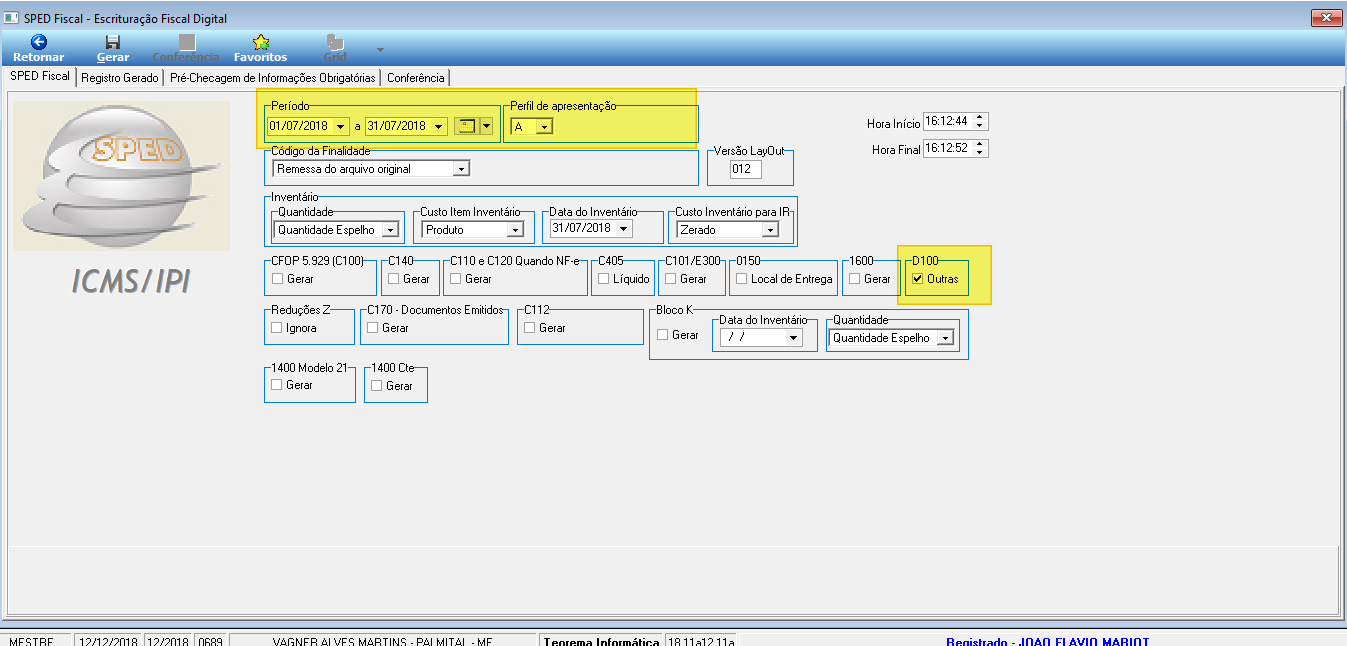Open Custo Item Inventário Produto dropdown
Screen dimensions: 1347x646
[515, 230]
